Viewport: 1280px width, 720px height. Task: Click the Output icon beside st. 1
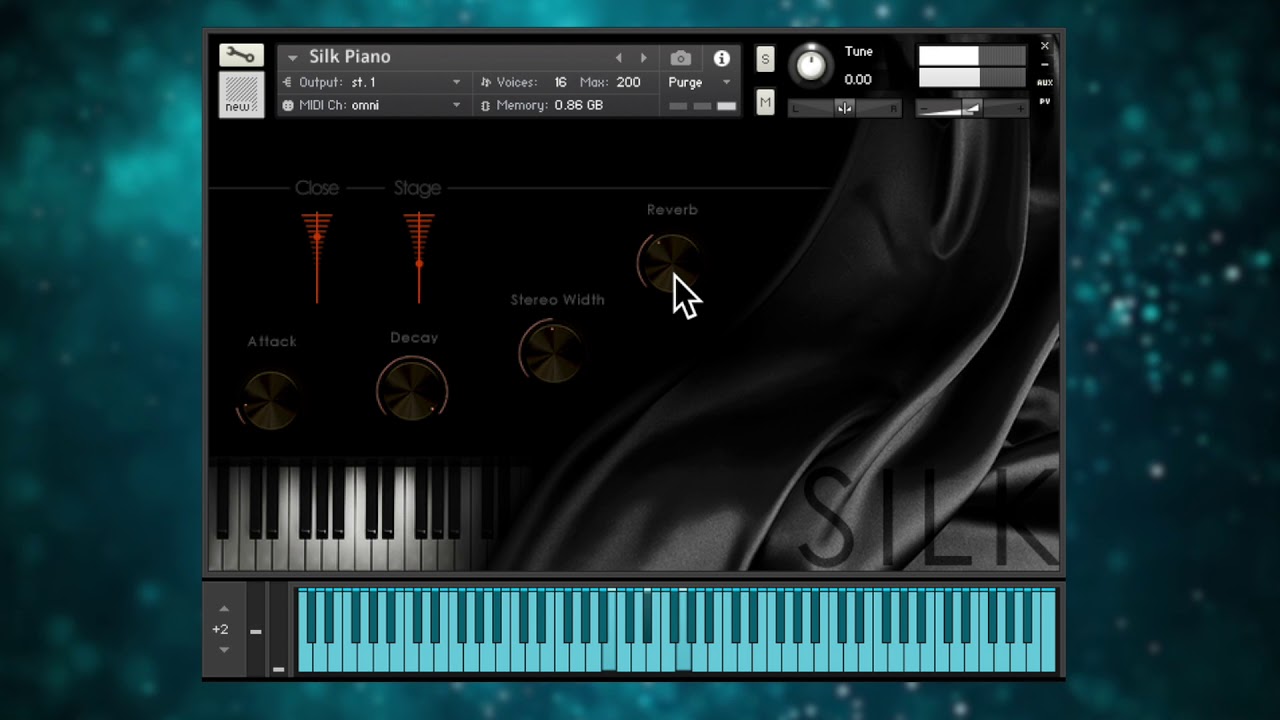[x=288, y=82]
